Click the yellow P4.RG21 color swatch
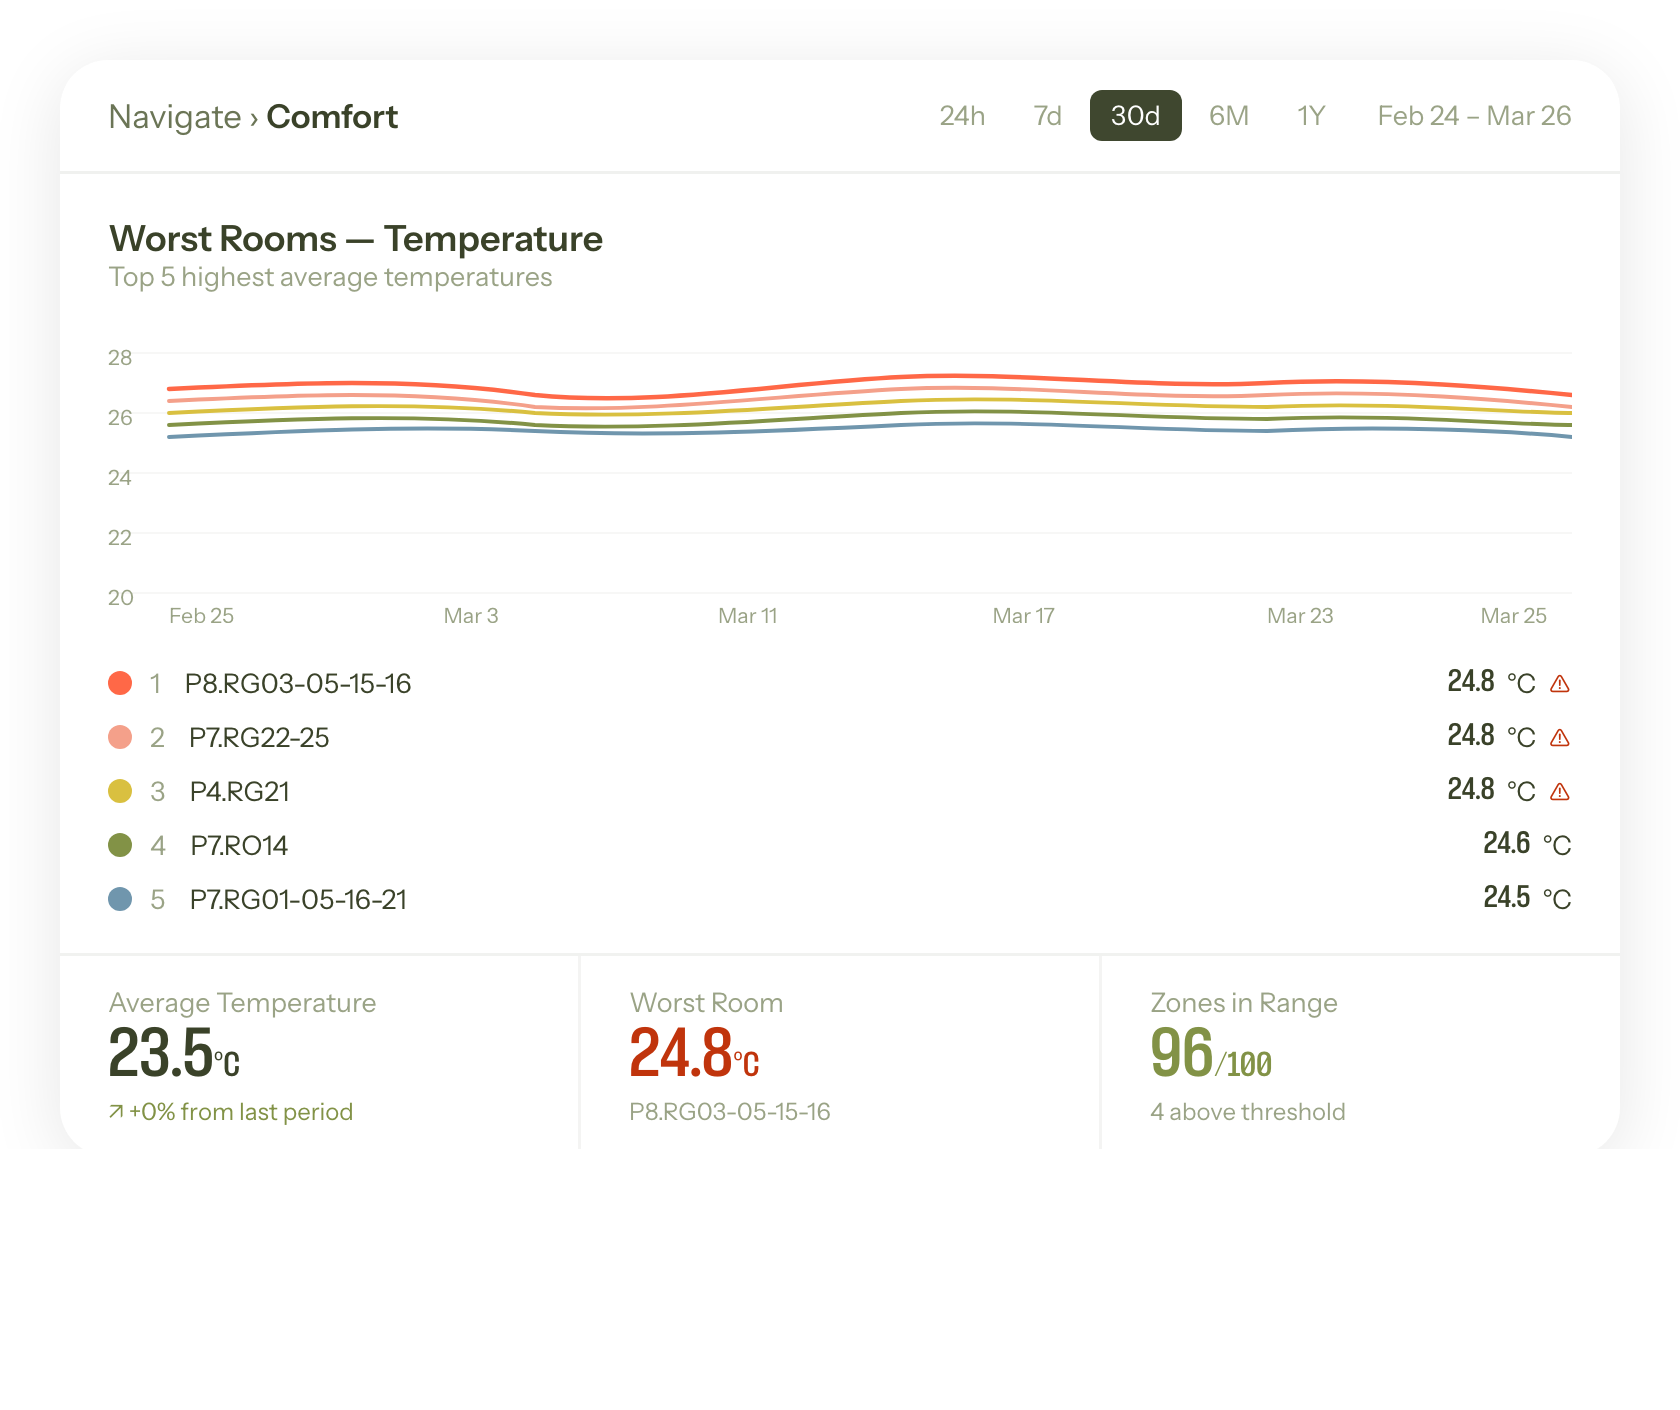Viewport: 1680px width, 1410px height. click(120, 791)
